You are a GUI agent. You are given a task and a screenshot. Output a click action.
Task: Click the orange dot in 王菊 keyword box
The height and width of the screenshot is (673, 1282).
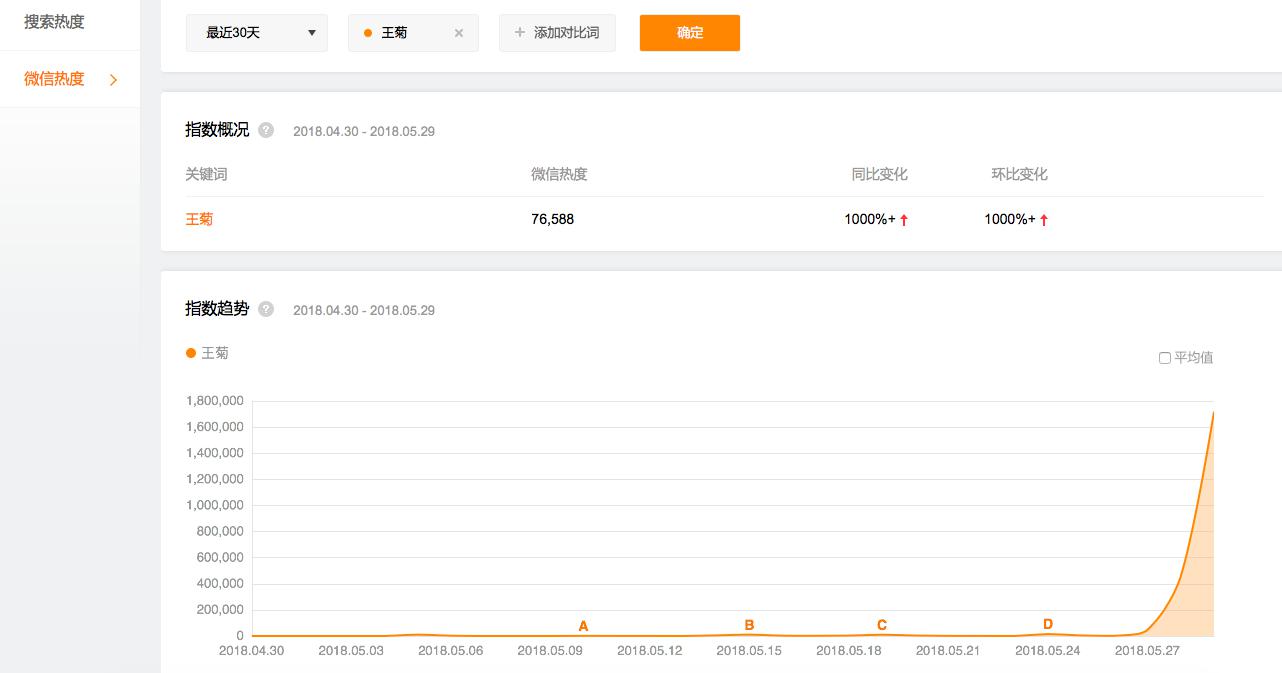tap(368, 33)
